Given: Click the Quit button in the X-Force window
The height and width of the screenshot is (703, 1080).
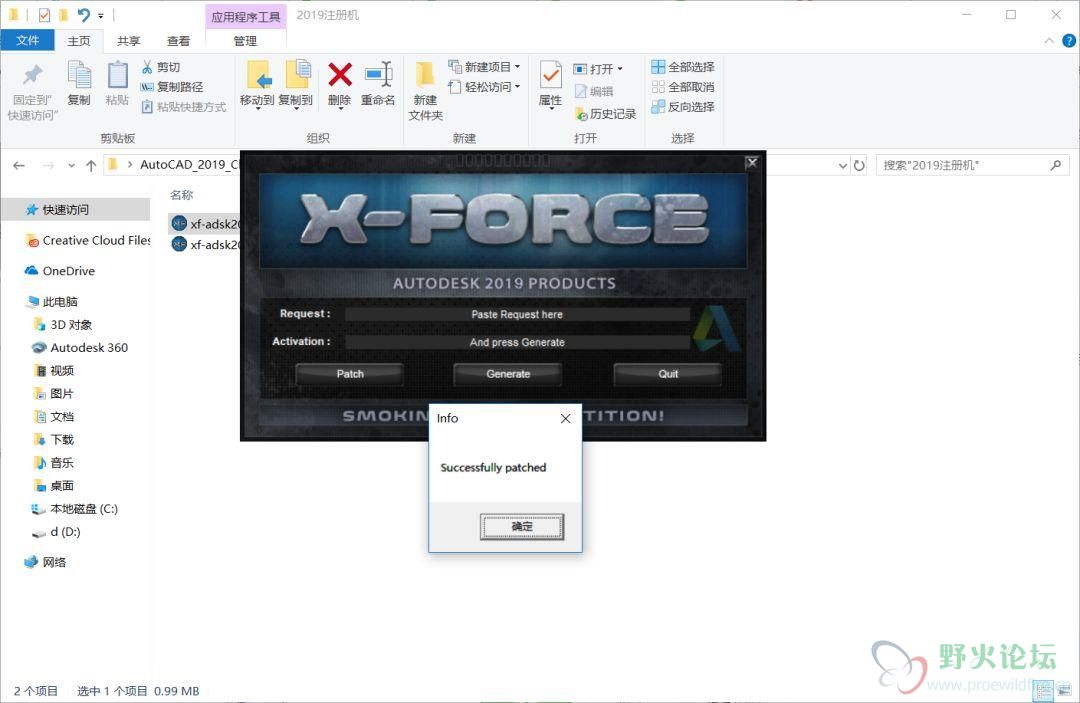Looking at the screenshot, I should point(667,374).
